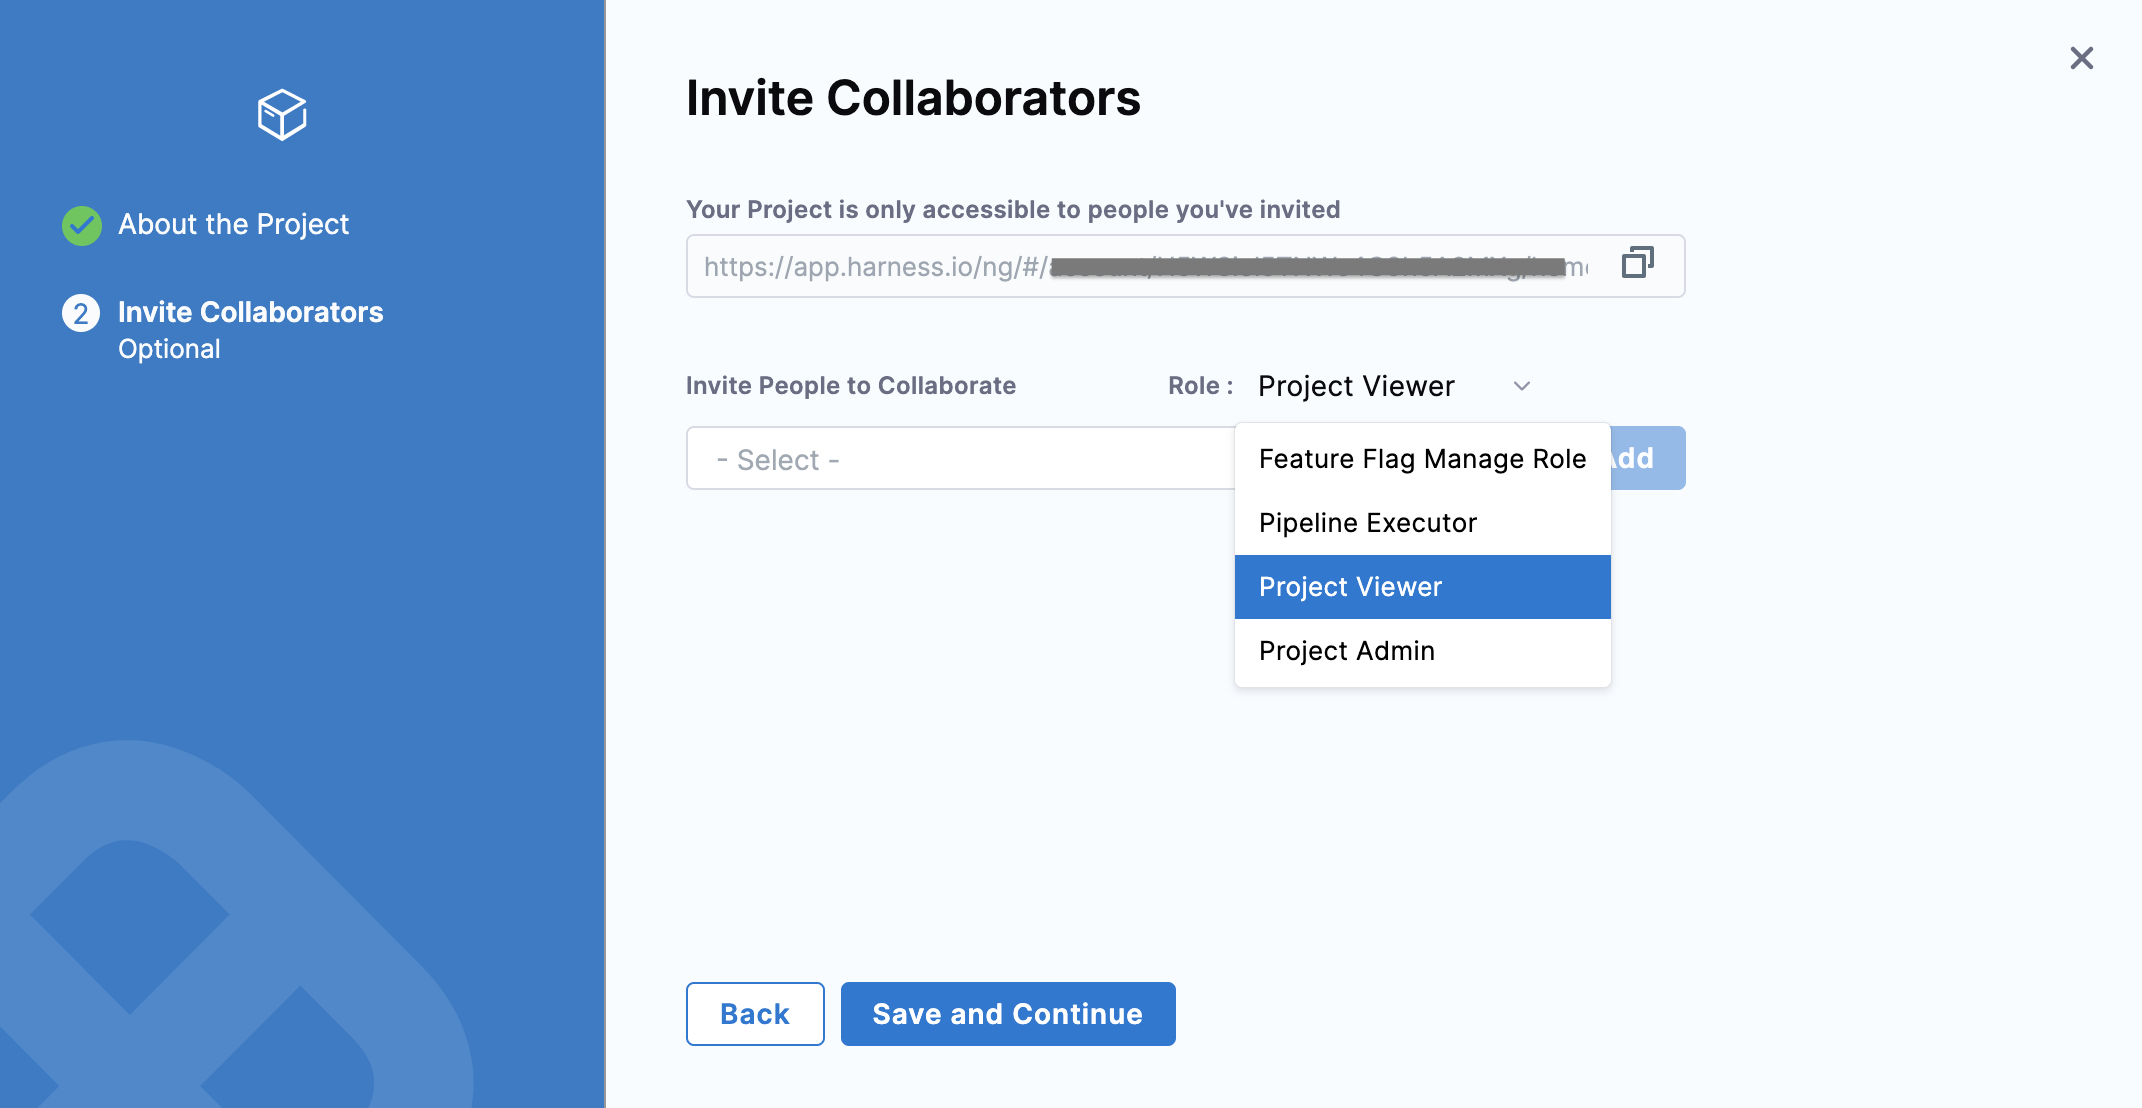
Task: Collapse the Role dropdown using its chevron
Action: click(x=1521, y=386)
